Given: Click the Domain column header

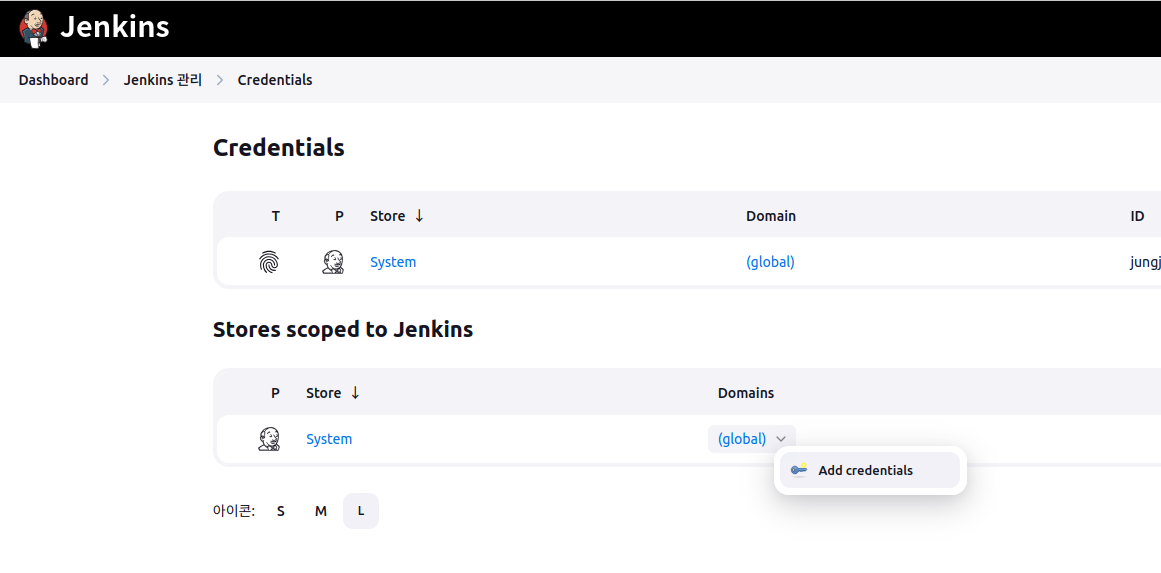Looking at the screenshot, I should [771, 216].
